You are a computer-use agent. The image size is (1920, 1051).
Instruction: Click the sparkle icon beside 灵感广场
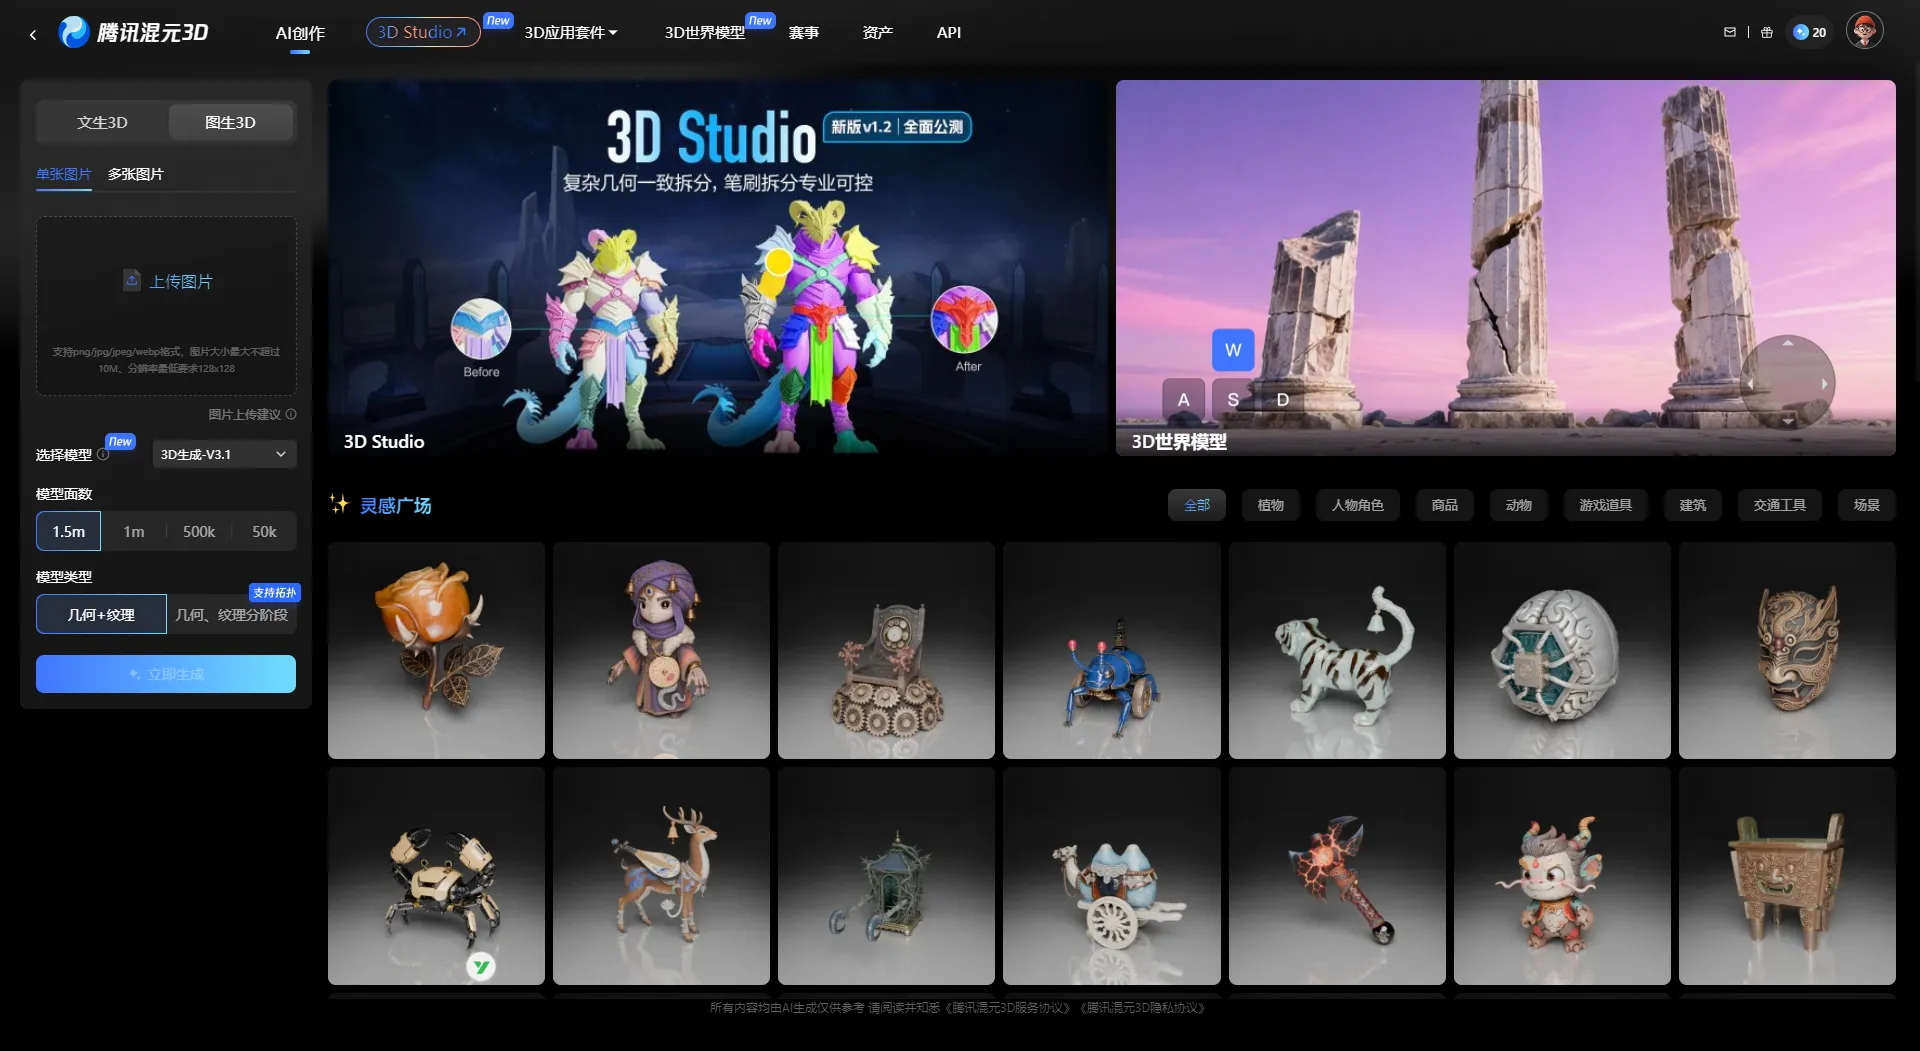339,504
